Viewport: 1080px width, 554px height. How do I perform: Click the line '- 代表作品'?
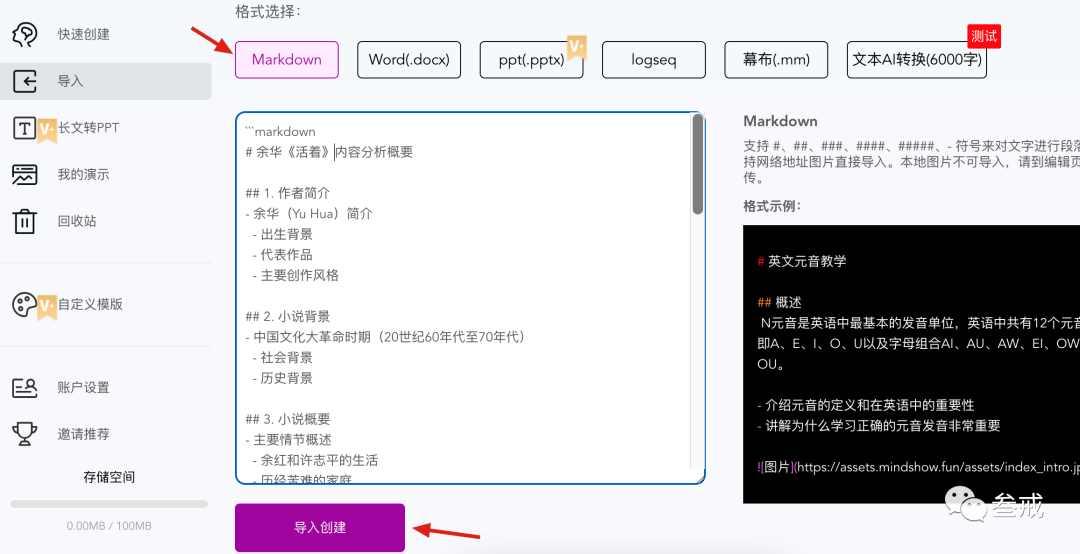pyautogui.click(x=282, y=255)
